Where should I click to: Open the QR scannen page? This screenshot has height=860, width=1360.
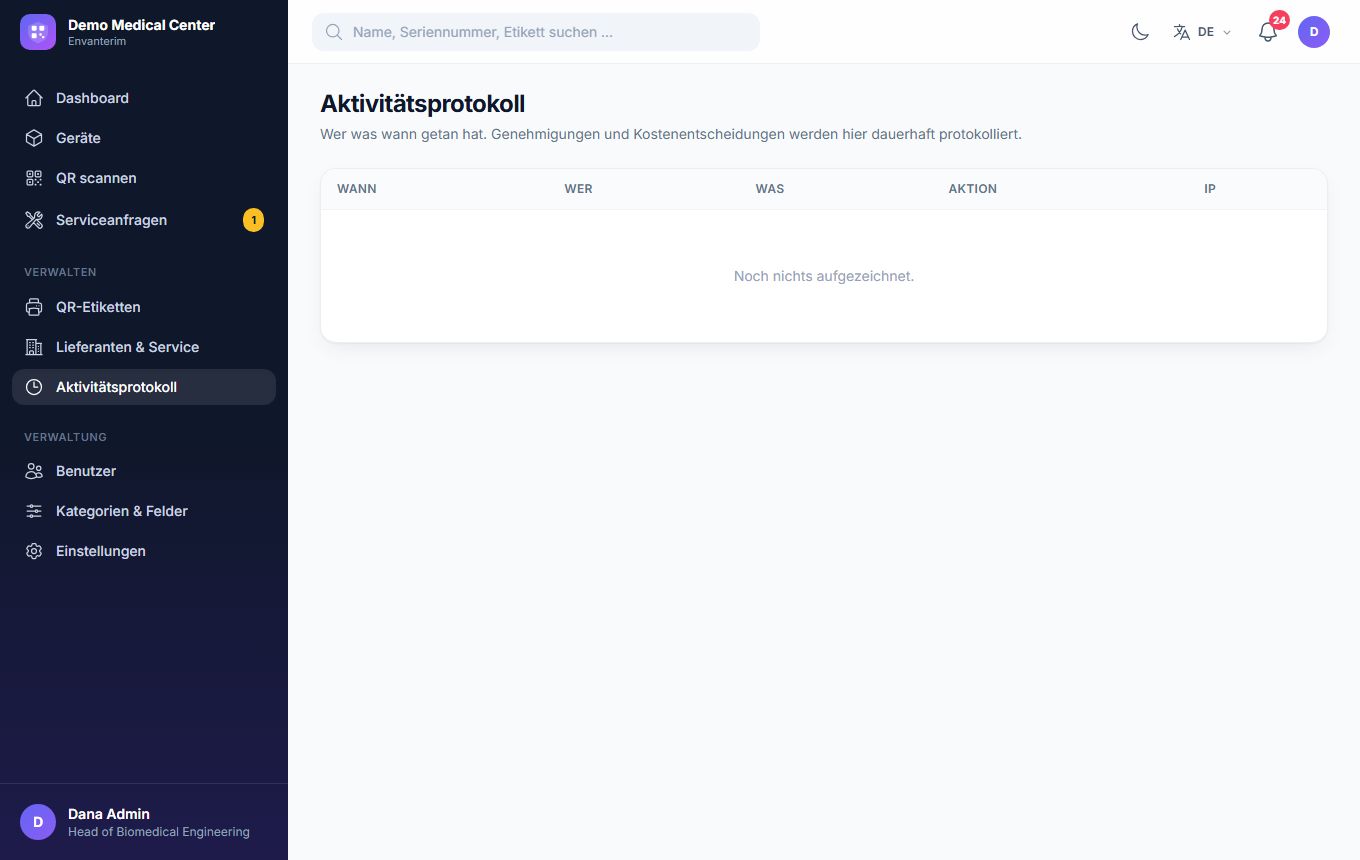(144, 178)
